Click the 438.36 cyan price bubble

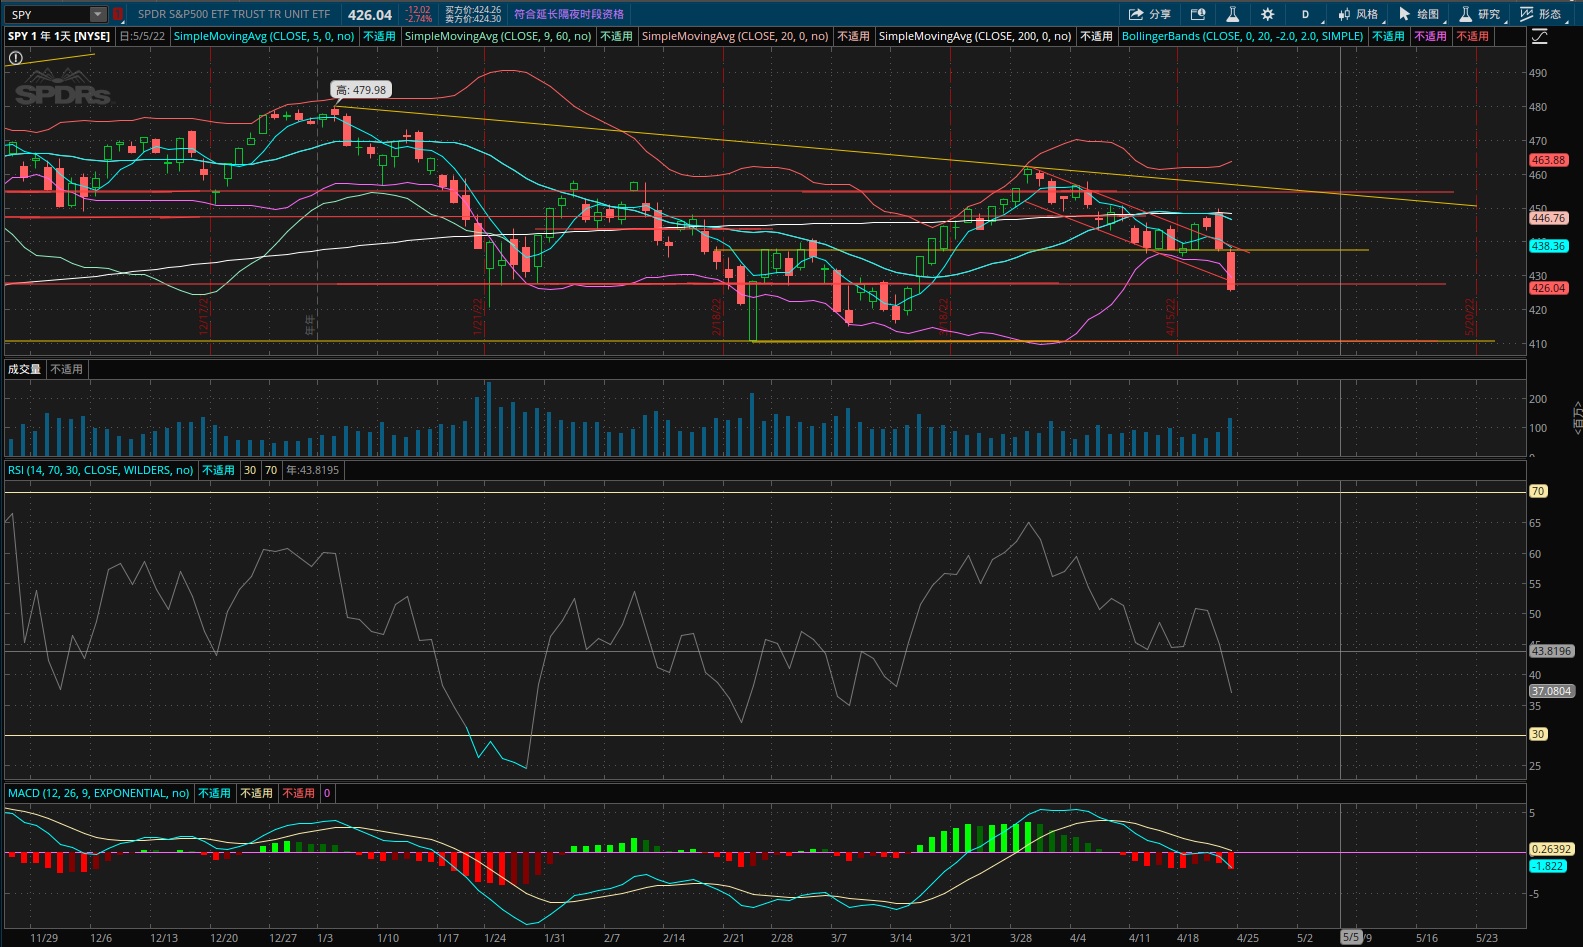1548,246
